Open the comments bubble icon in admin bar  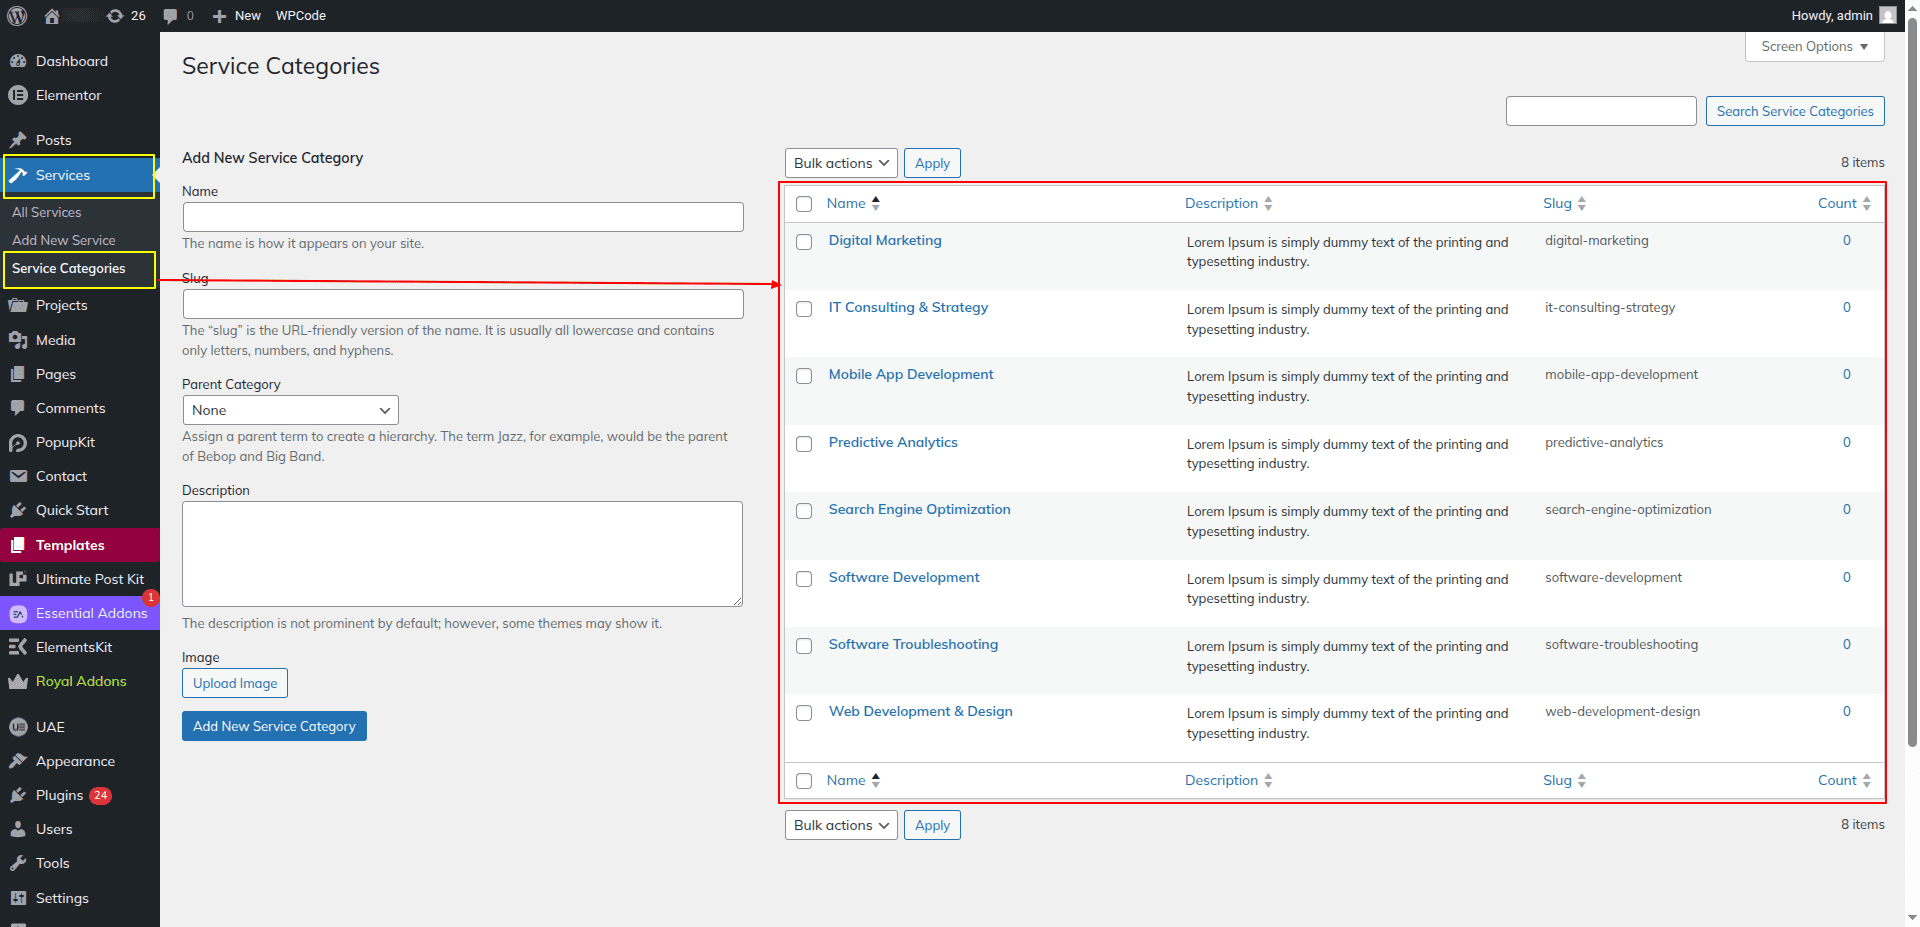point(170,16)
